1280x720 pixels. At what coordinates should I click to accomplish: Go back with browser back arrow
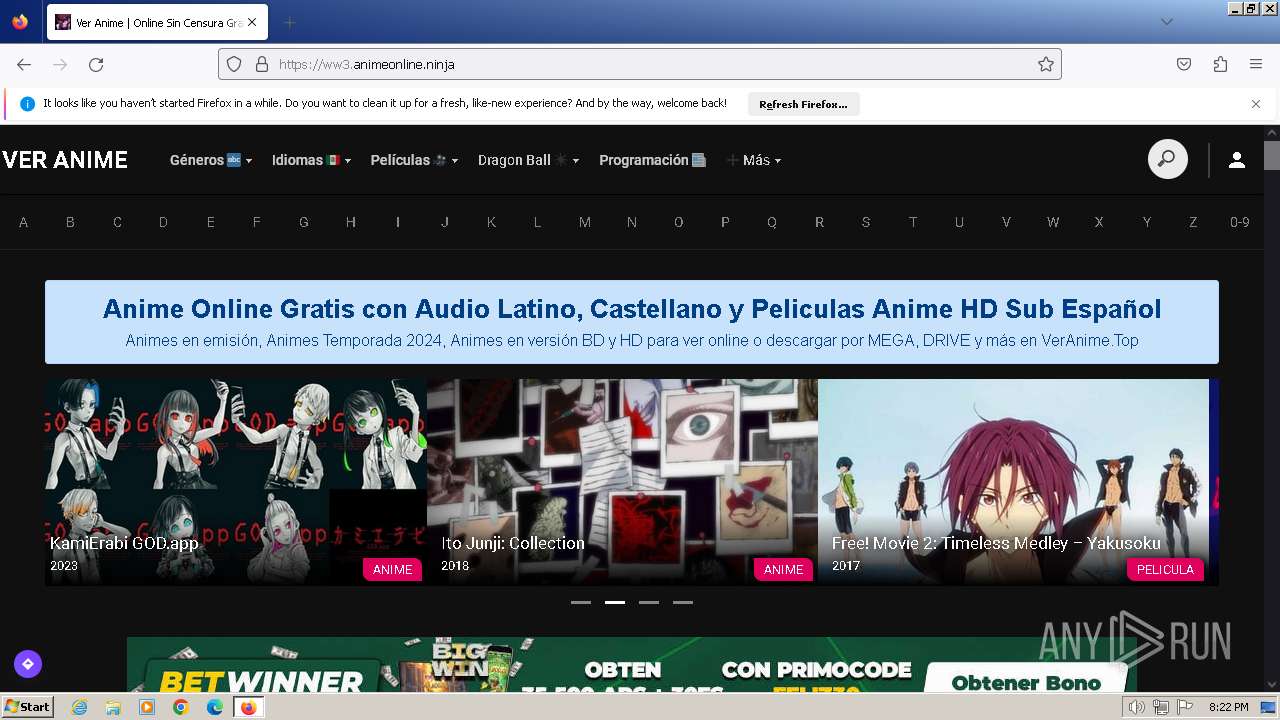pos(24,64)
